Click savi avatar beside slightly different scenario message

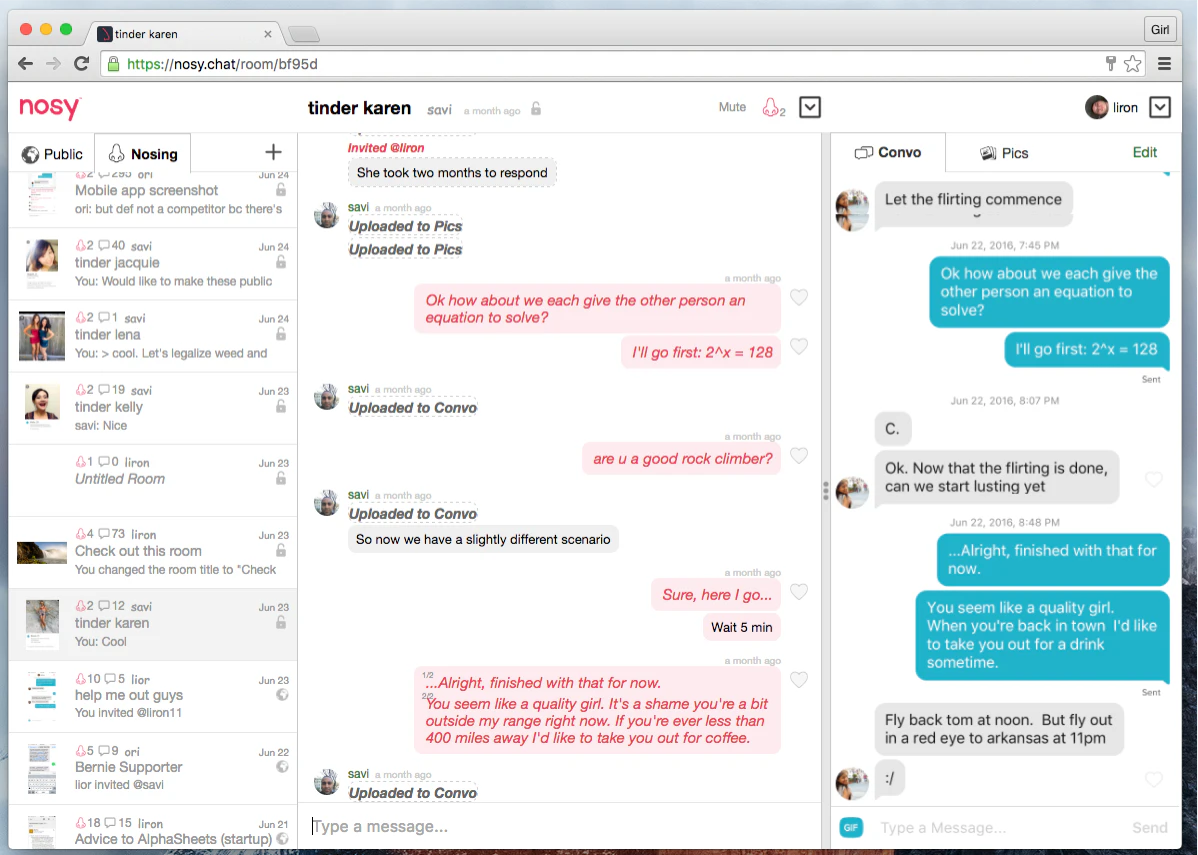pos(326,503)
